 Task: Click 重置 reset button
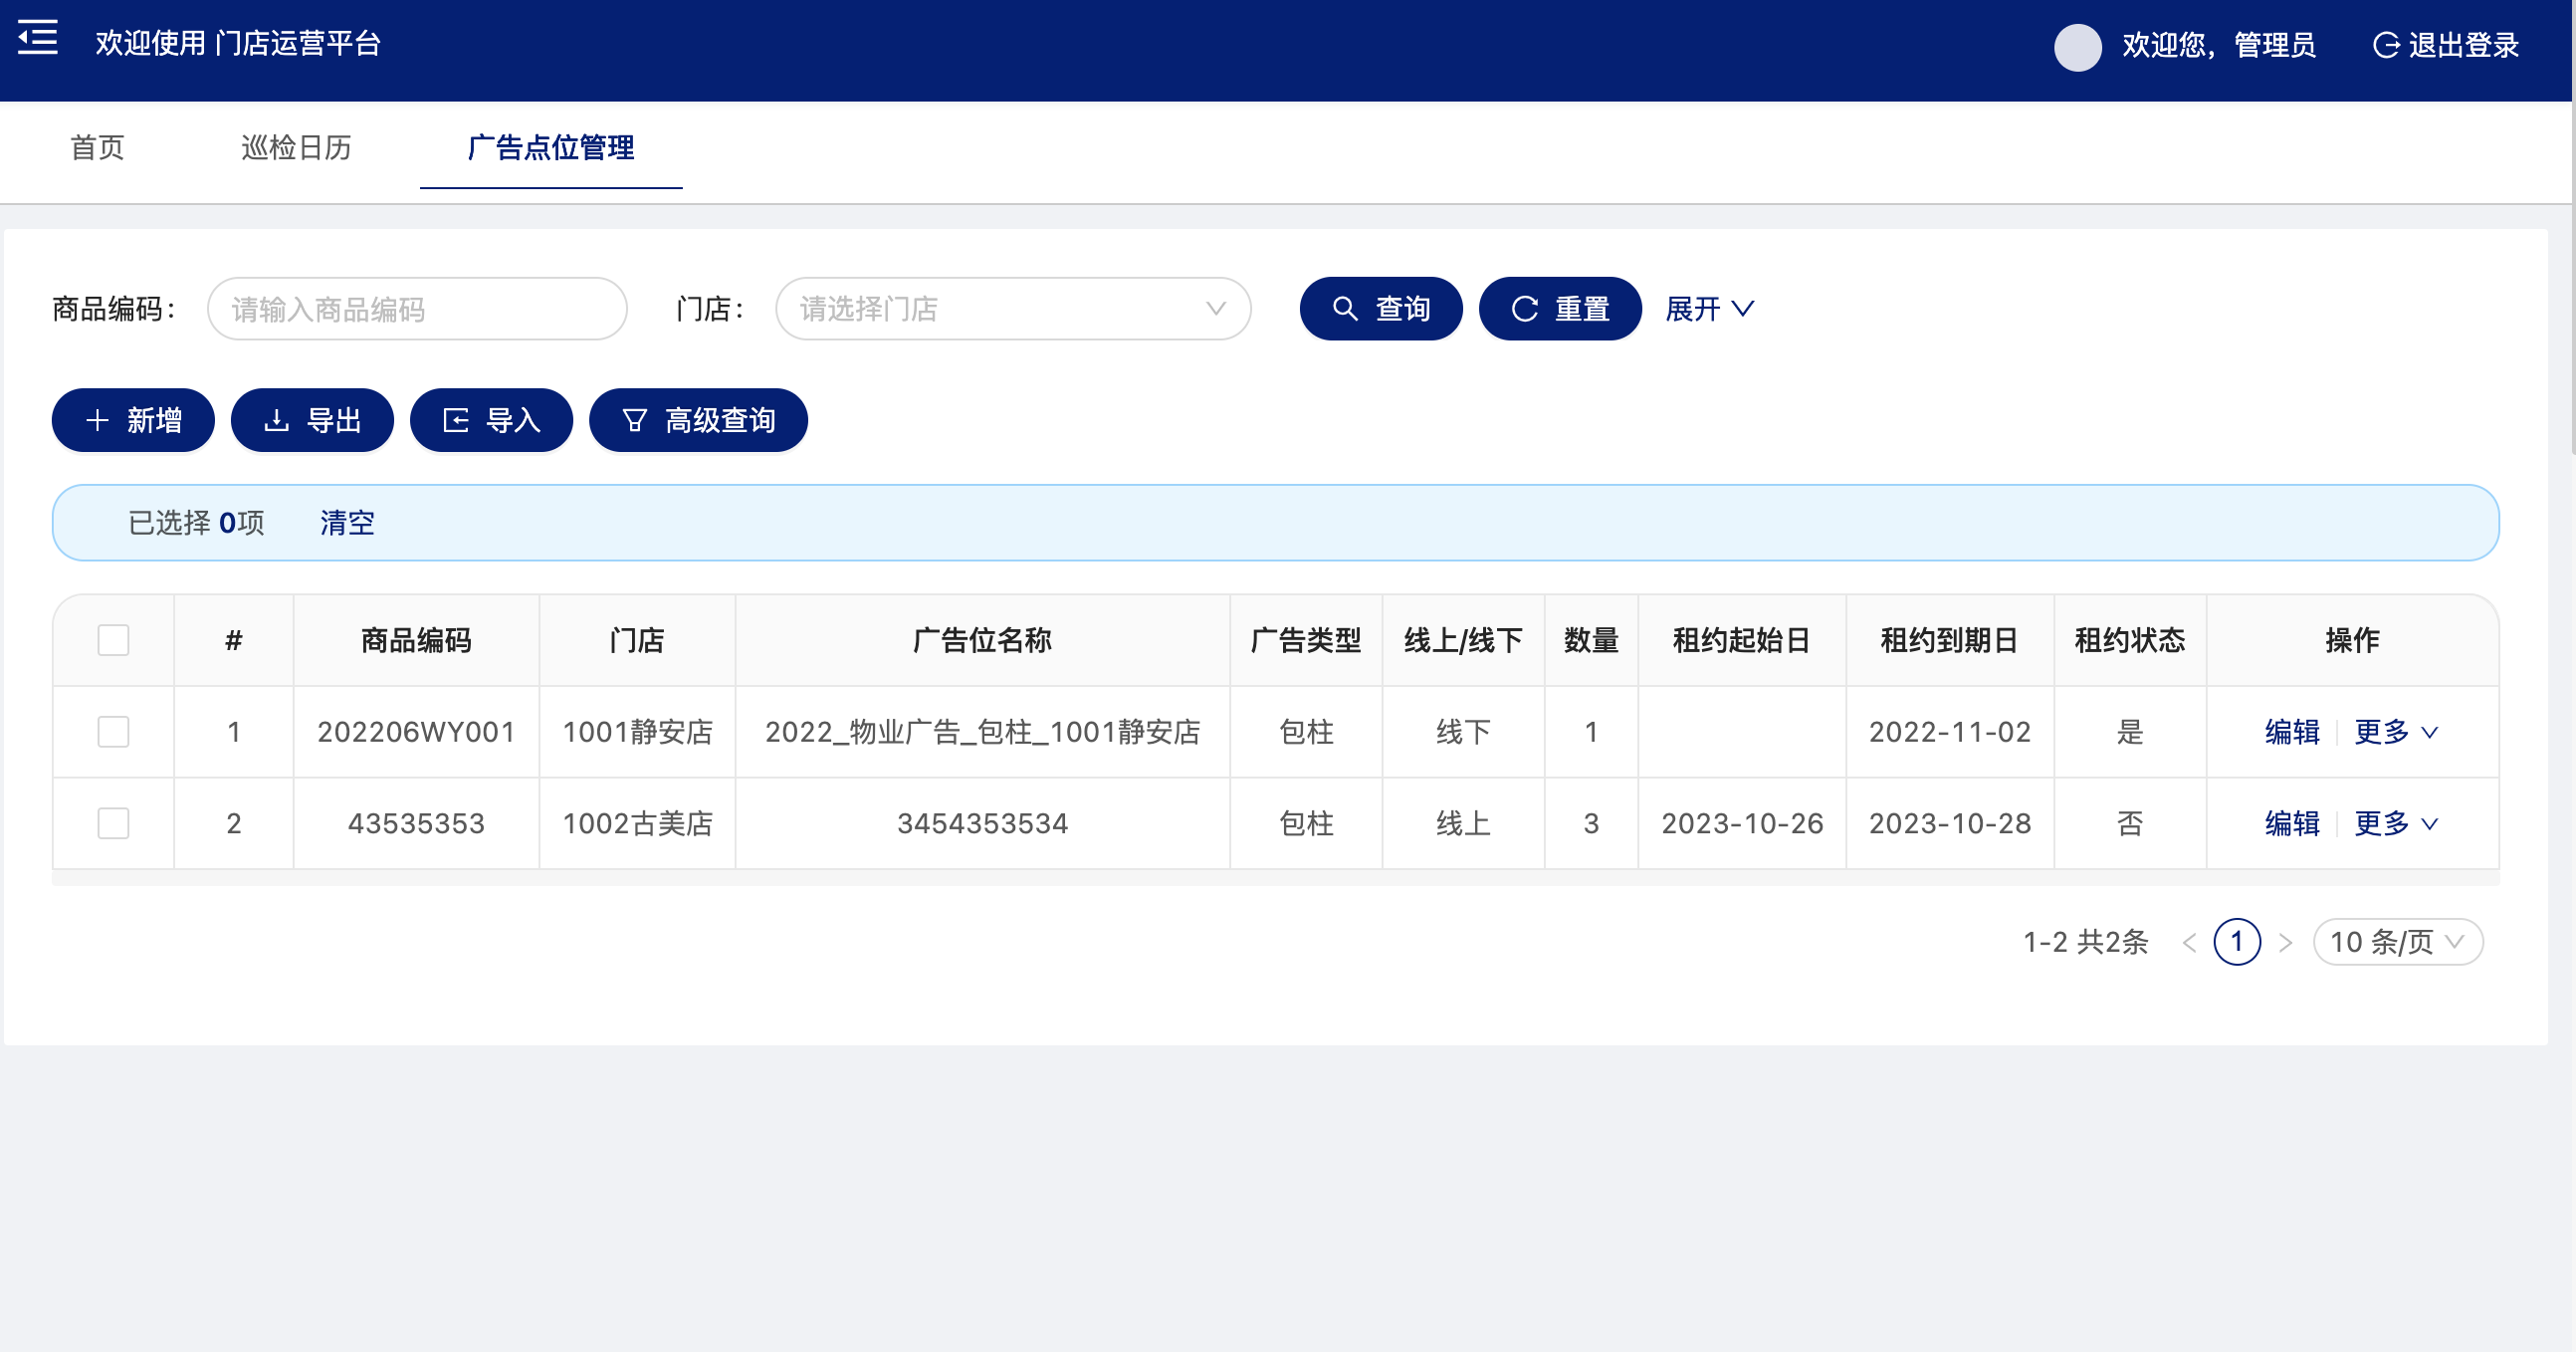tap(1560, 309)
